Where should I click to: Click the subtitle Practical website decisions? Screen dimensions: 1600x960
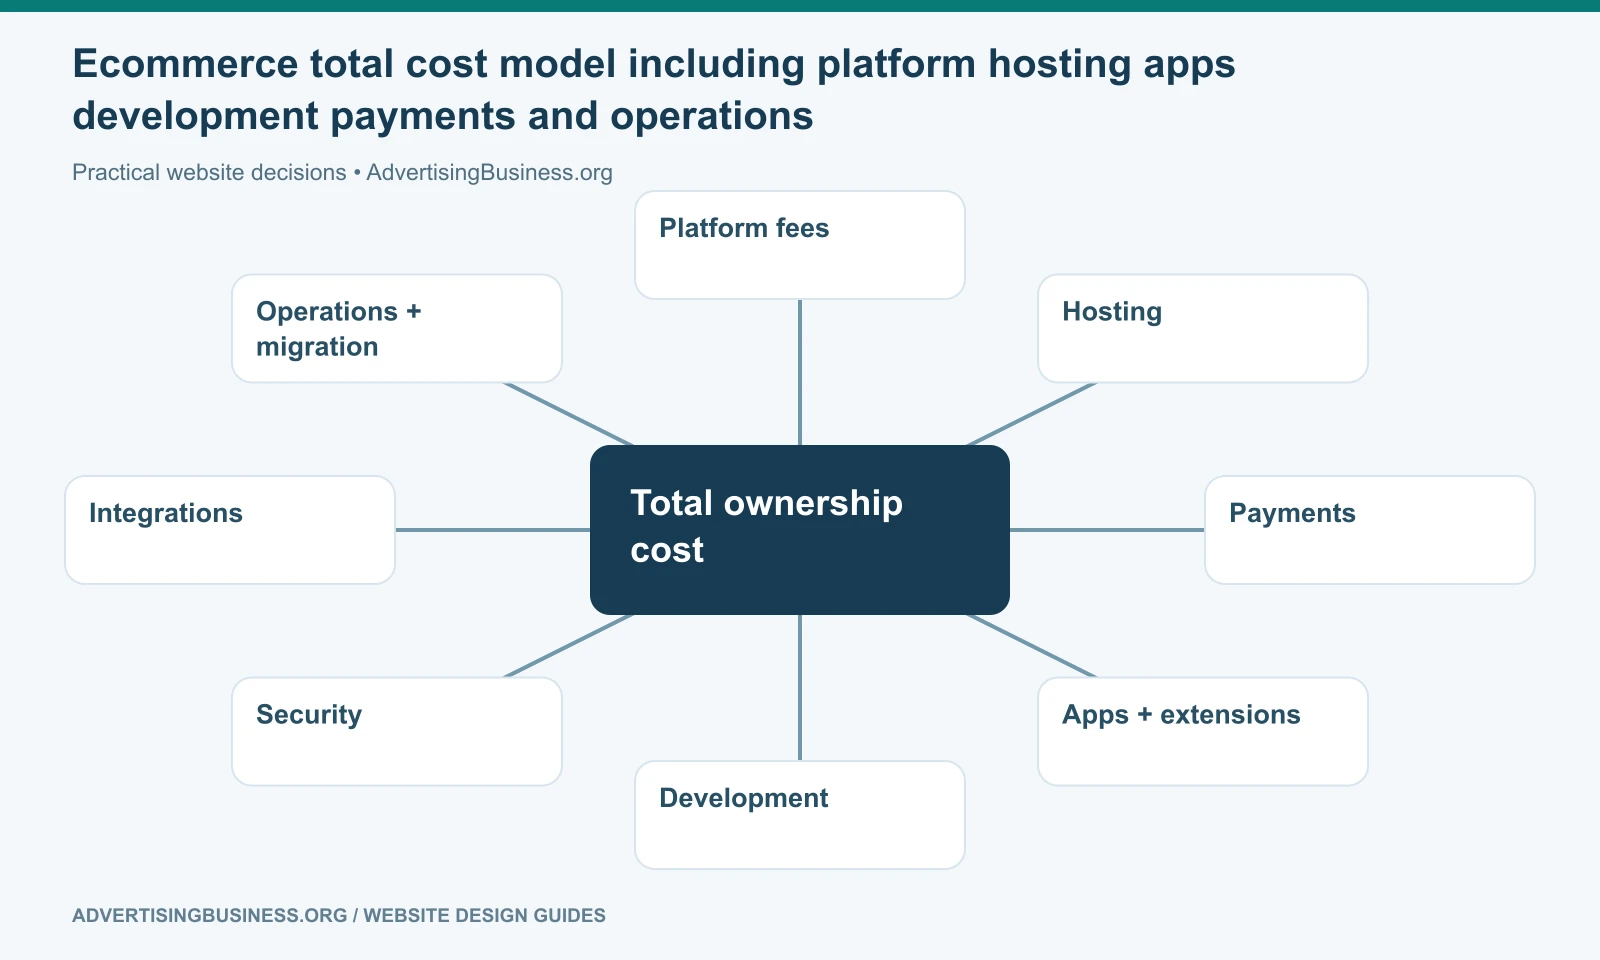(x=209, y=172)
